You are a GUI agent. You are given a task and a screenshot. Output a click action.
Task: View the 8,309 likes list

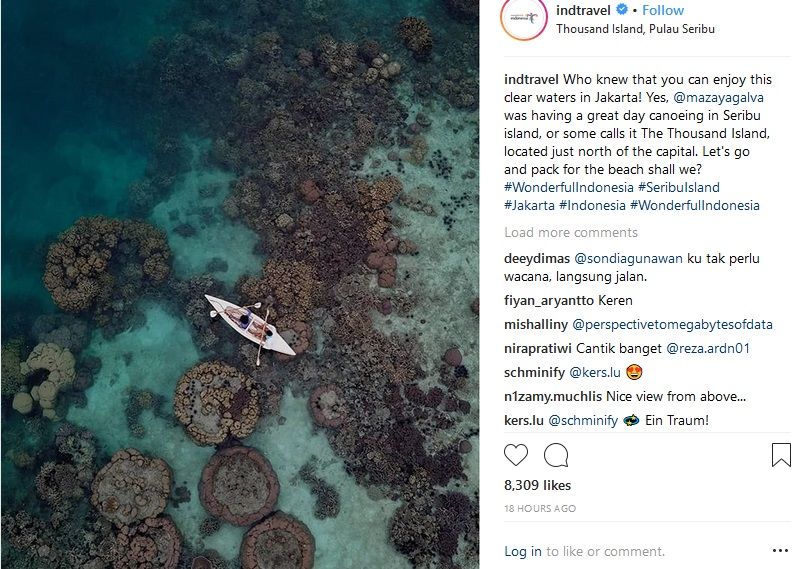pyautogui.click(x=538, y=486)
